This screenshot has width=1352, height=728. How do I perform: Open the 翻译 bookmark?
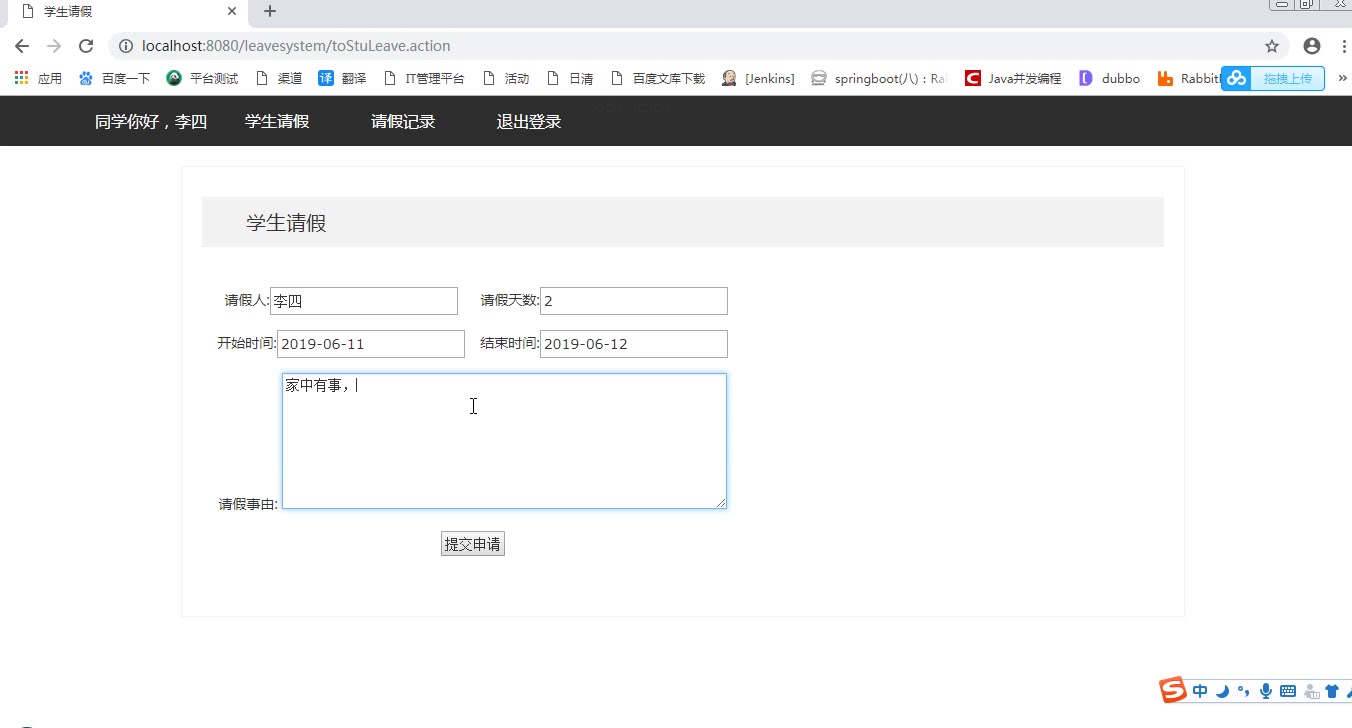pos(342,78)
